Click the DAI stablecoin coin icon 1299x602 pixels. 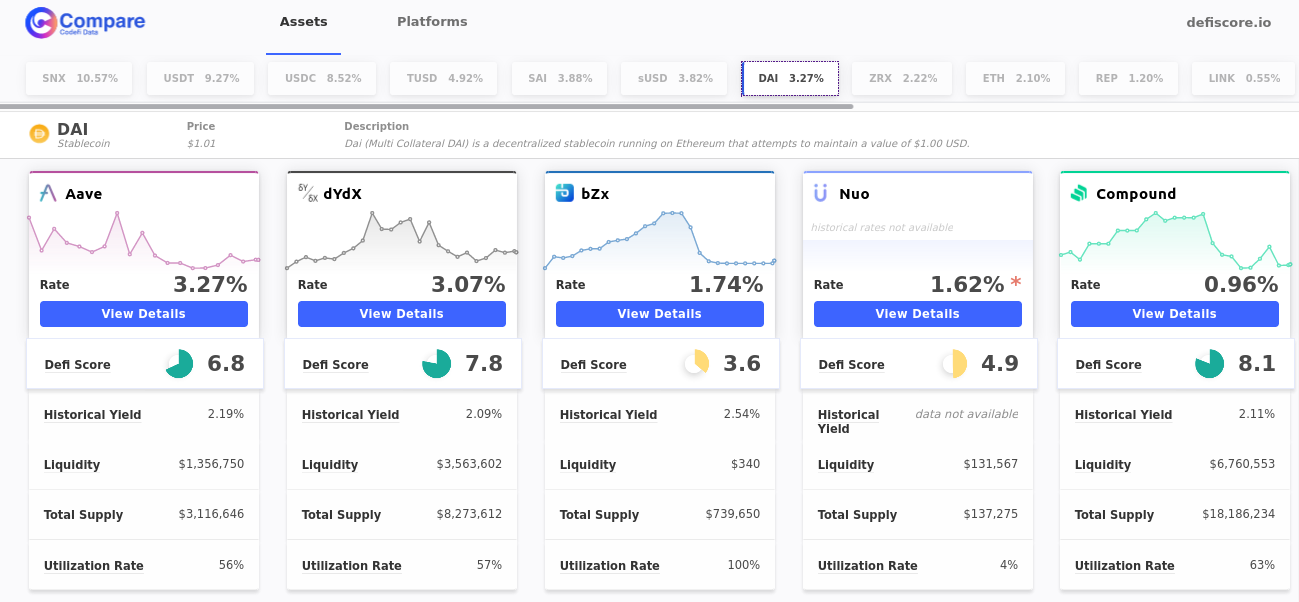(x=37, y=132)
